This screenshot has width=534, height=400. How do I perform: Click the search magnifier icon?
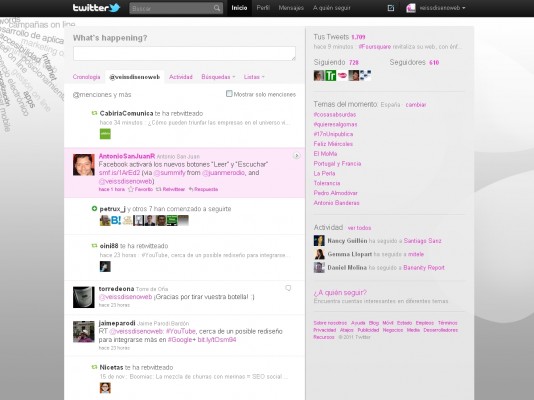coord(217,8)
